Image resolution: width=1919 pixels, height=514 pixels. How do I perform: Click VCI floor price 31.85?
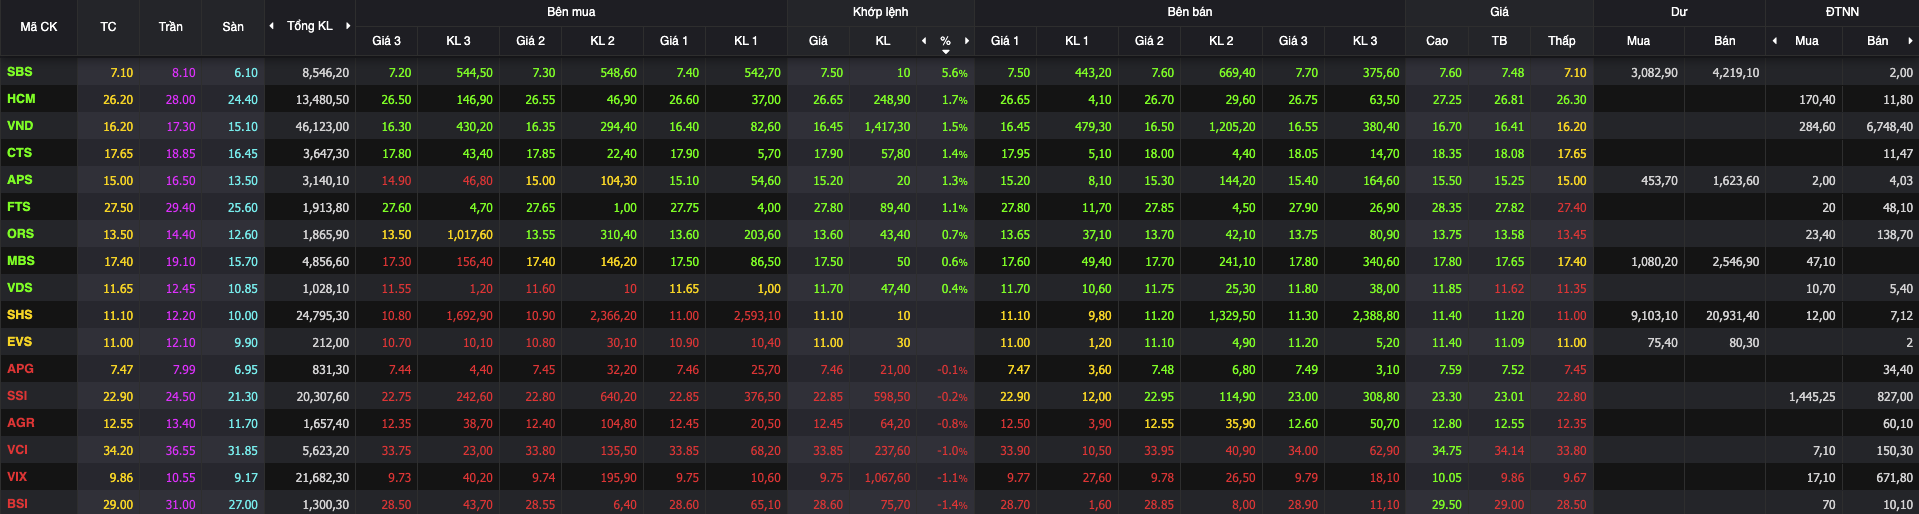243,451
